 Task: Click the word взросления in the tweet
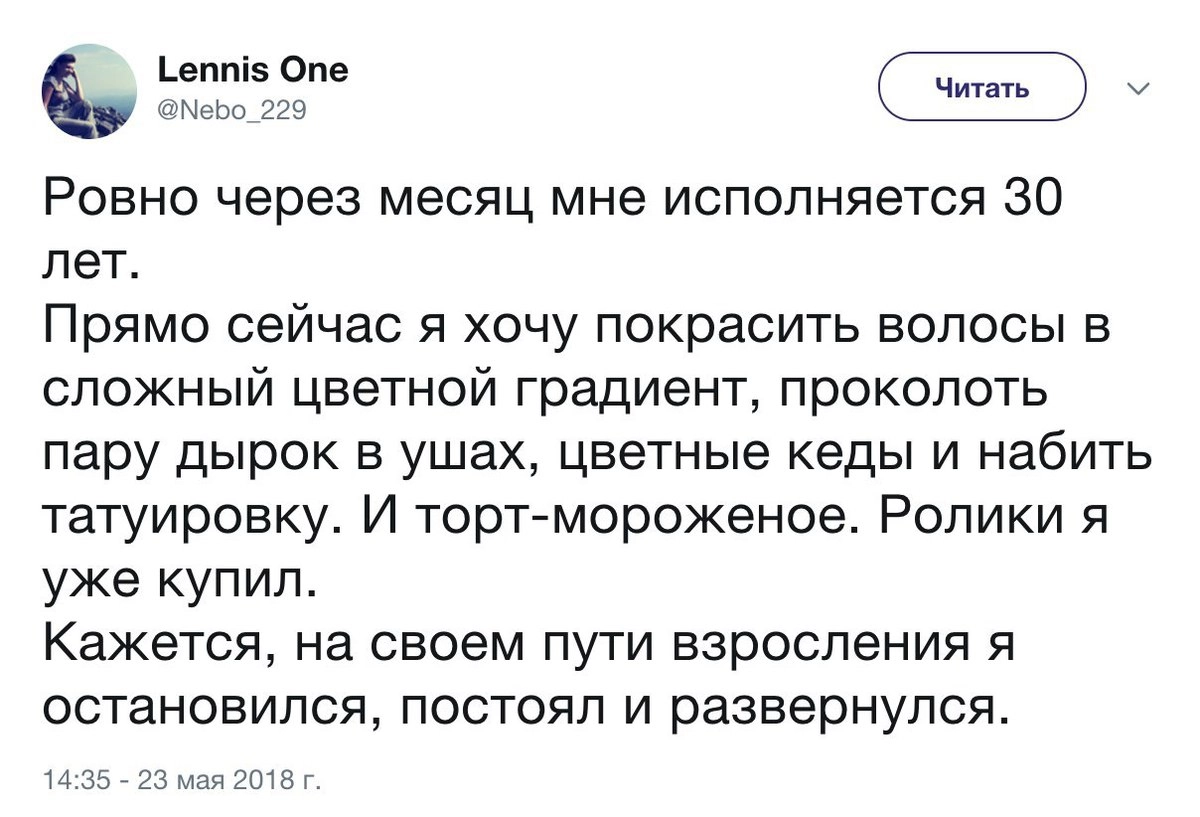tap(796, 644)
